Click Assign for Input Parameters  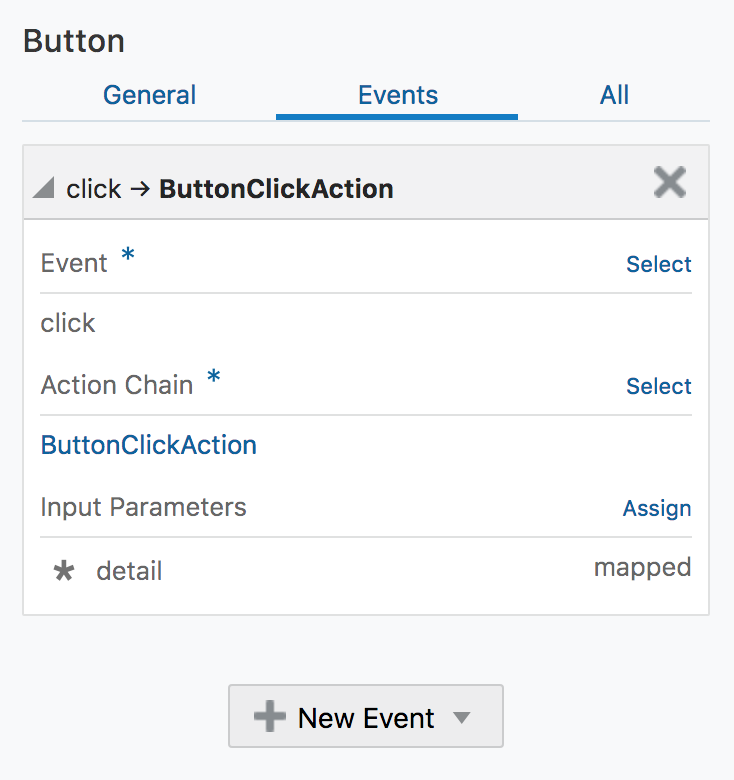tap(656, 509)
